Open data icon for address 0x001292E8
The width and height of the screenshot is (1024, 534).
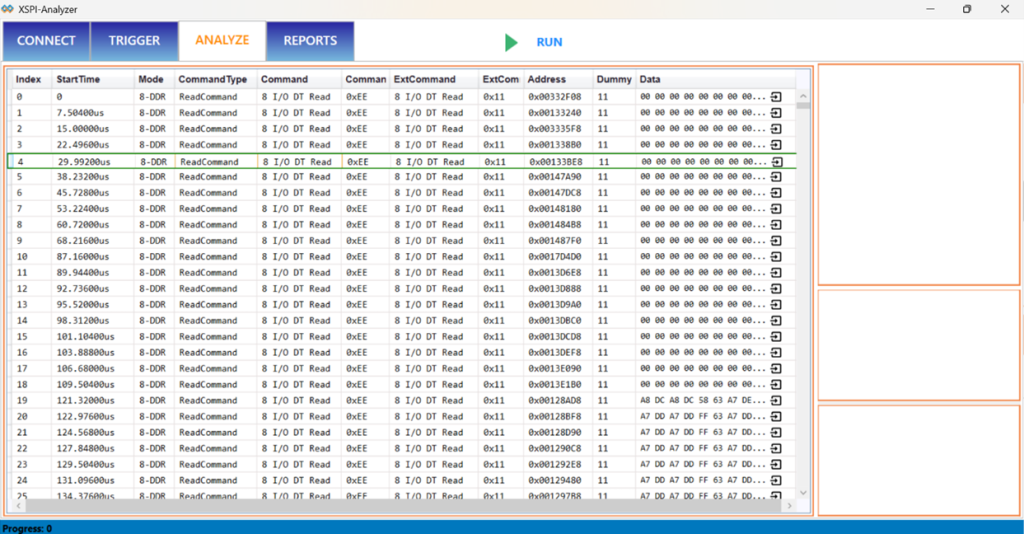pos(777,465)
